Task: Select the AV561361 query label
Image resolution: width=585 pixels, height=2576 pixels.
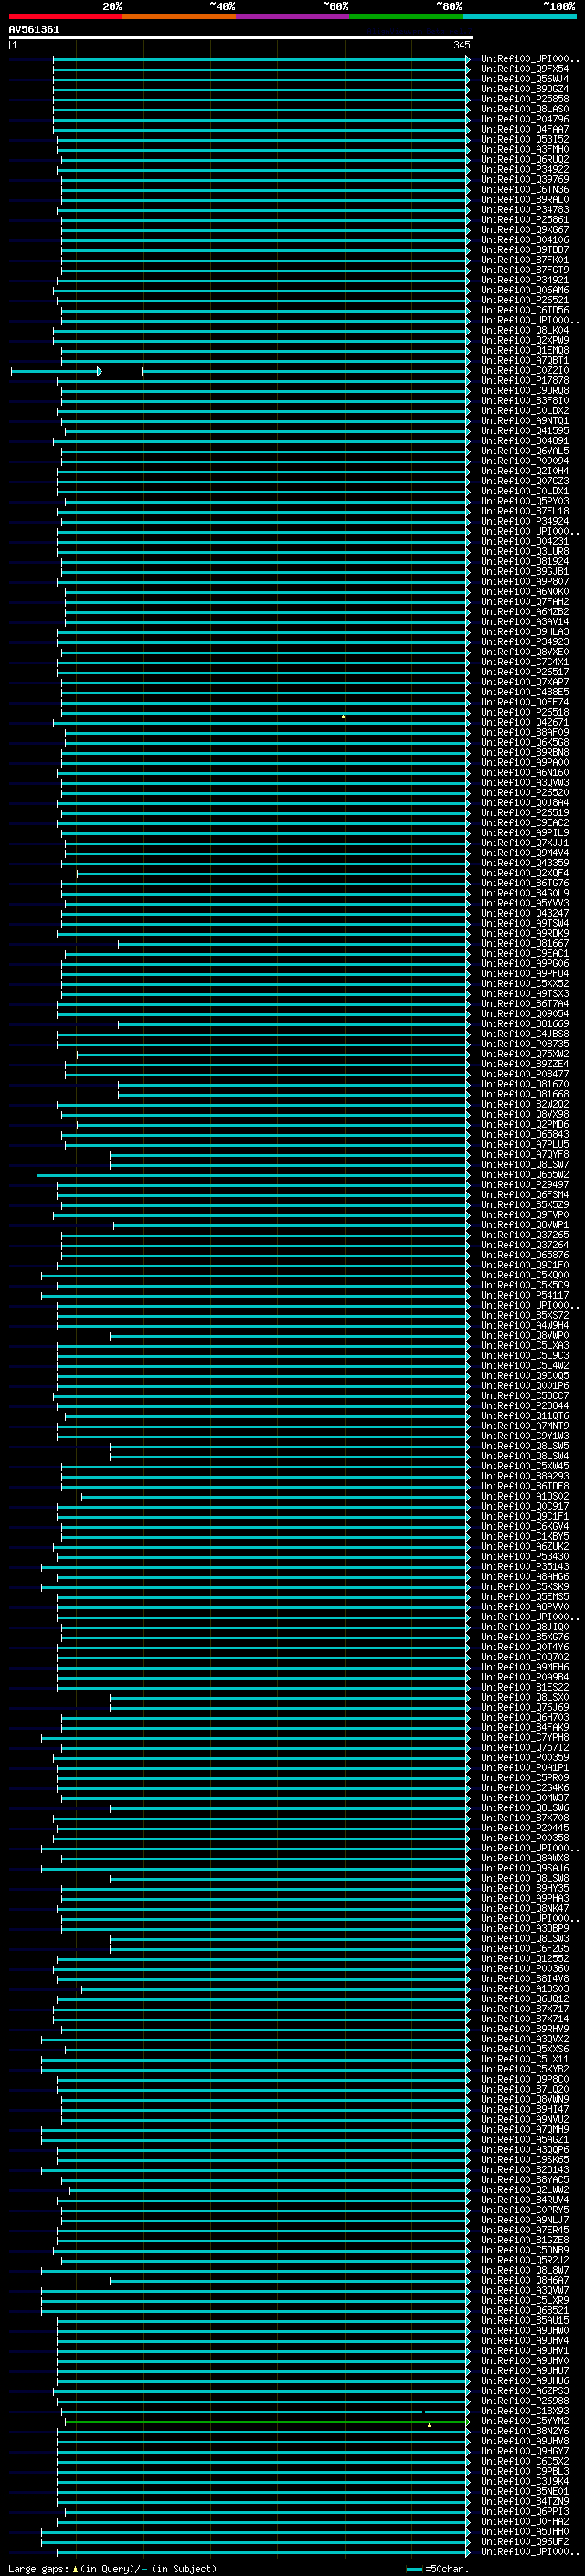Action: tap(34, 29)
